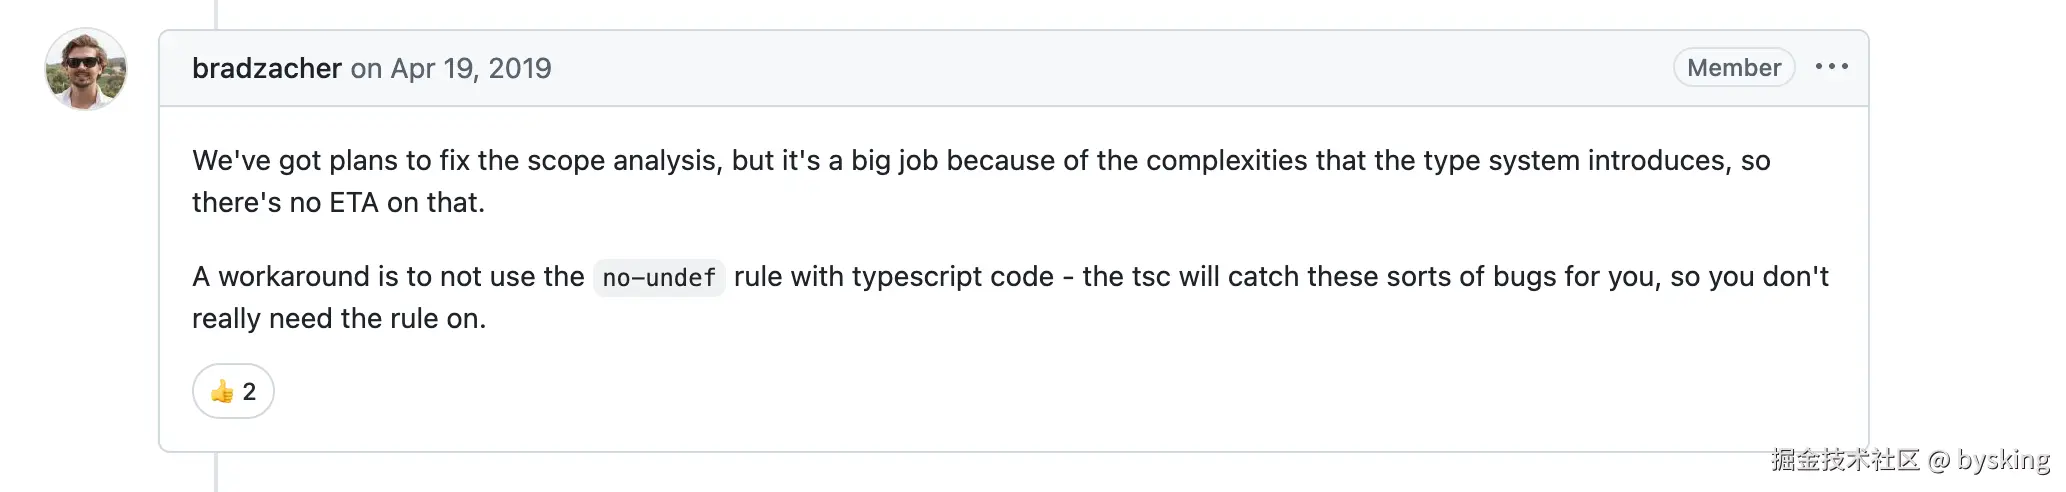Click the bysking watermark name
The image size is (2066, 492).
click(2003, 460)
